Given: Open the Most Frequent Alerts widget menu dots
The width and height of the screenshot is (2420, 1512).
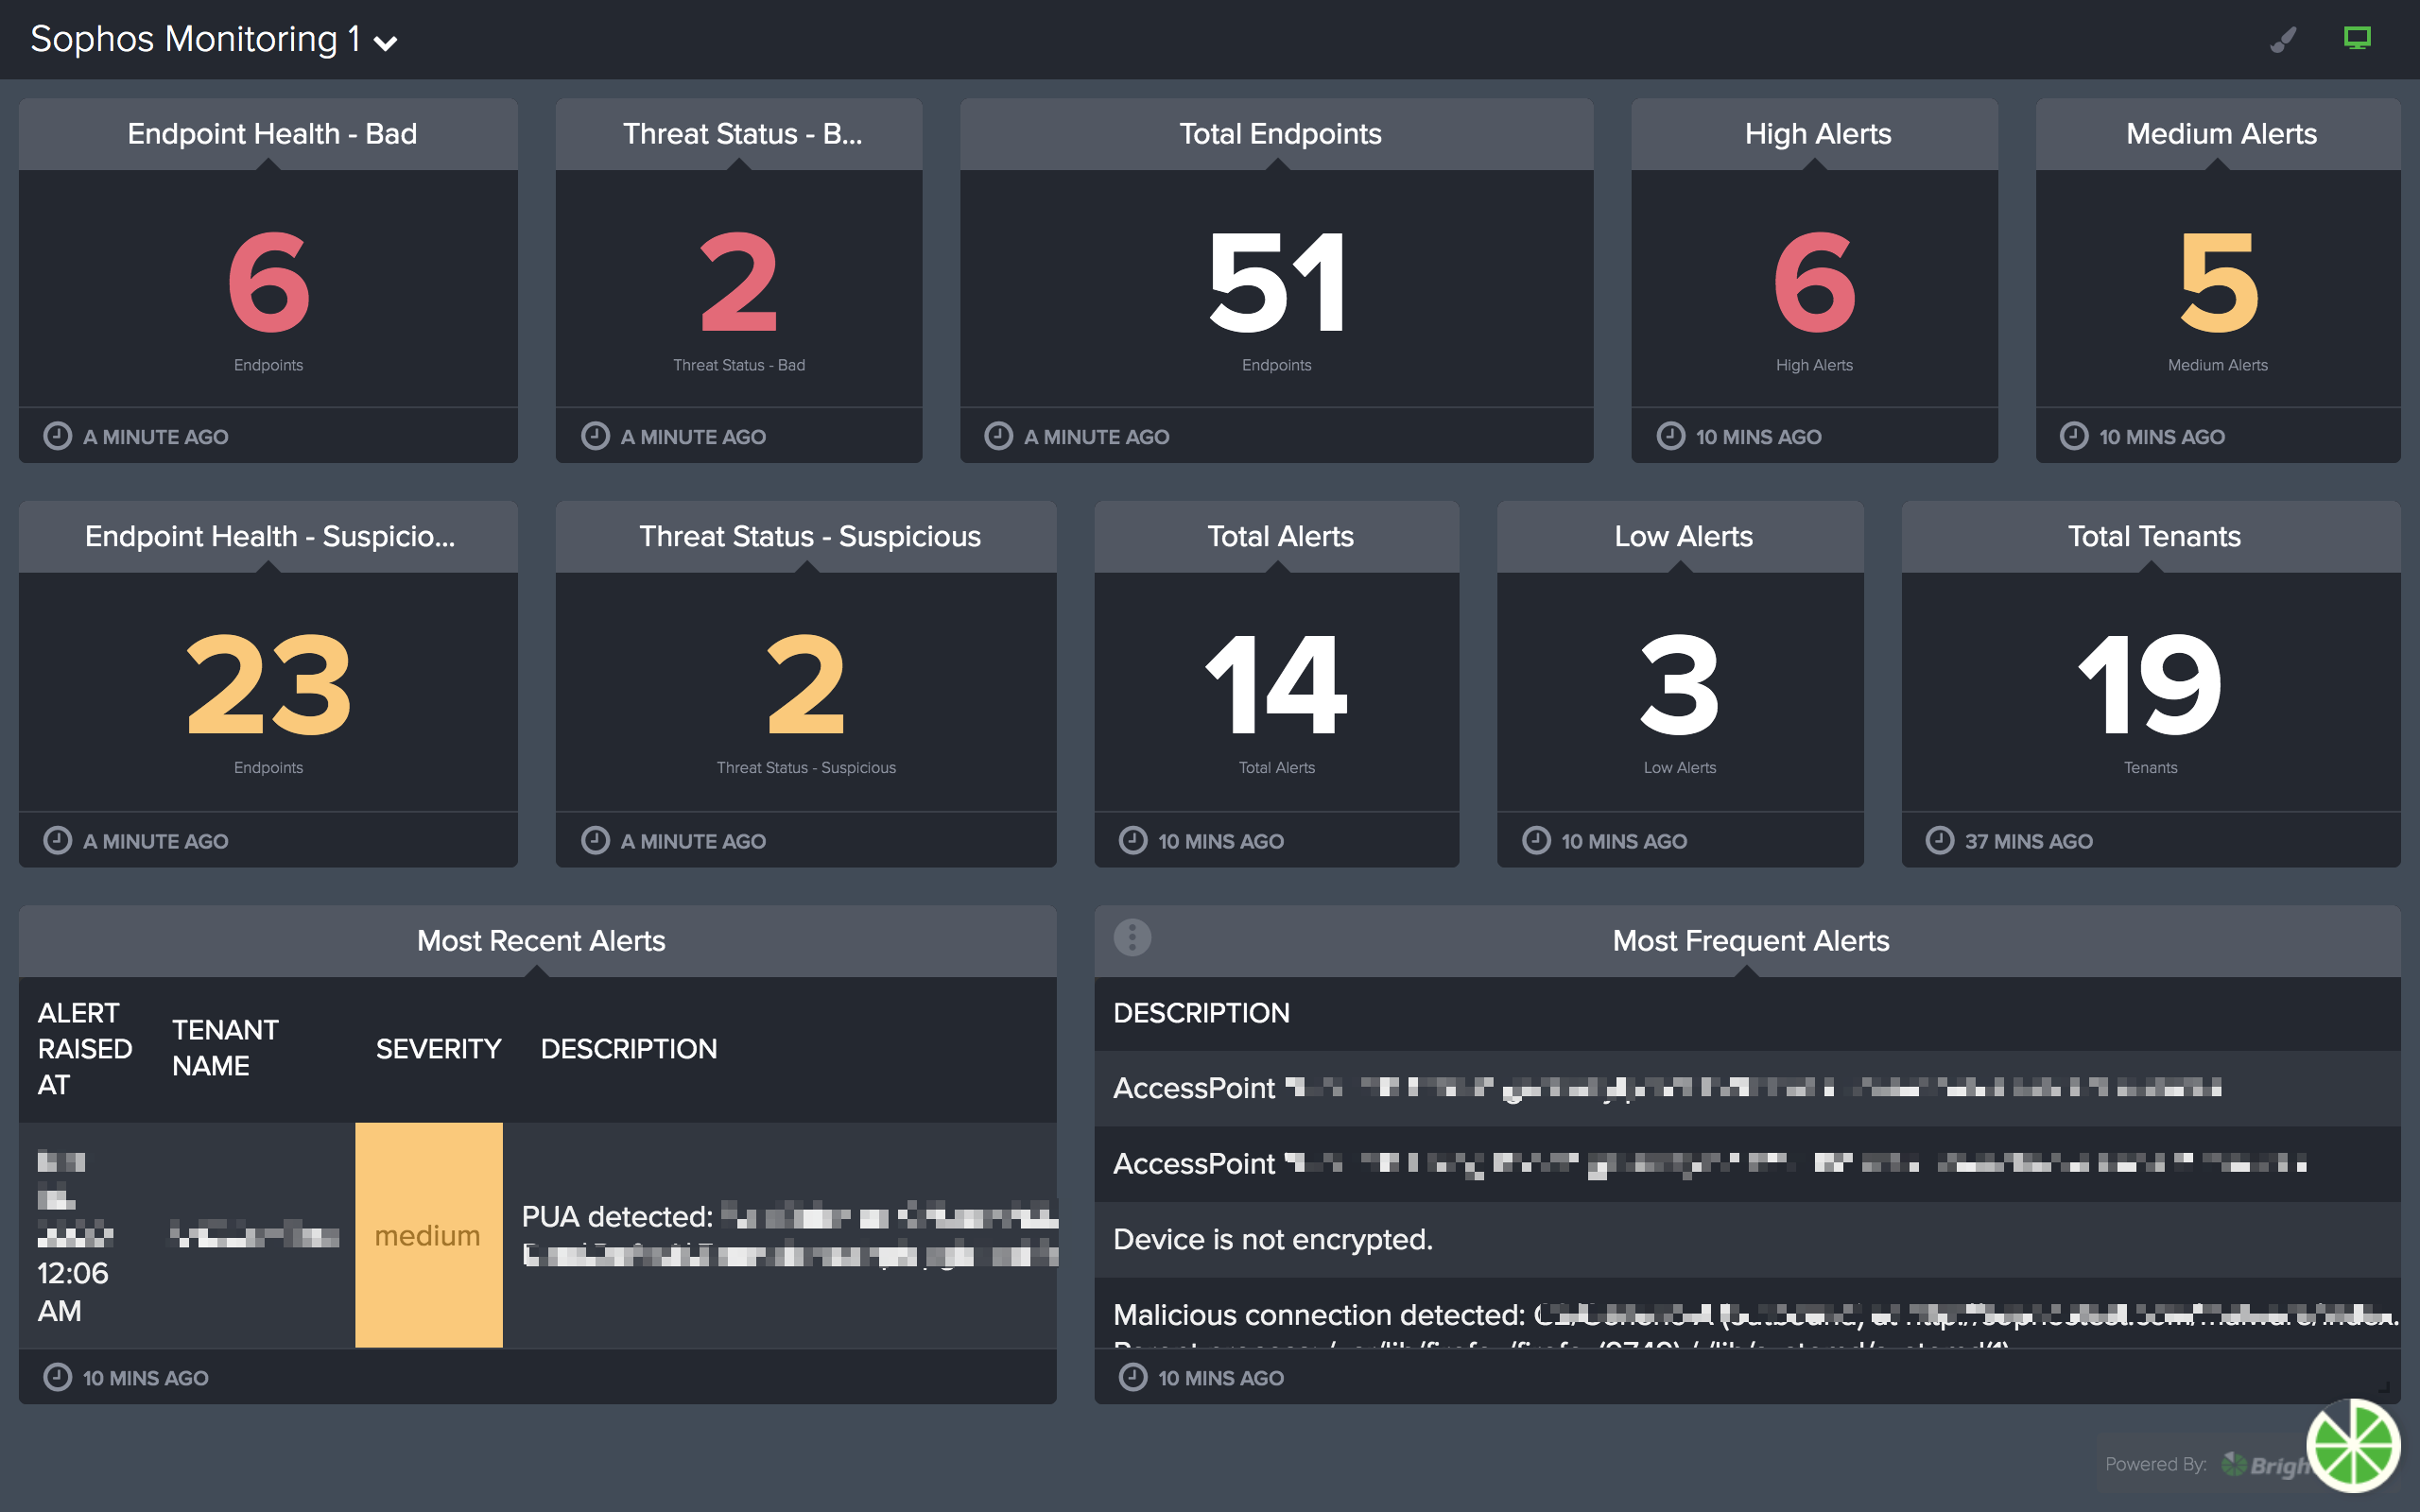Looking at the screenshot, I should coord(1132,938).
